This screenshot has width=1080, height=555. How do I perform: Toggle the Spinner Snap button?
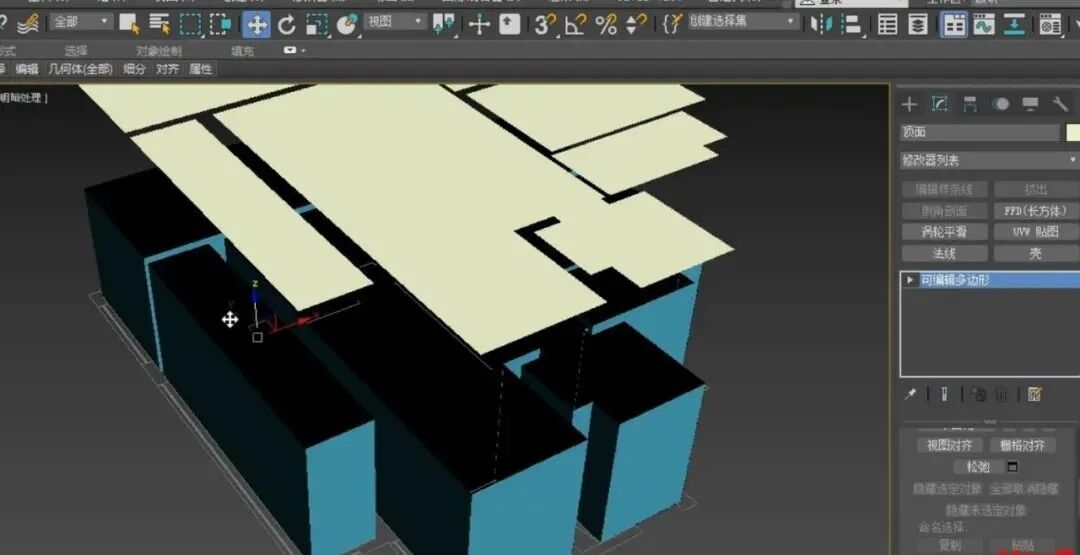coord(635,25)
